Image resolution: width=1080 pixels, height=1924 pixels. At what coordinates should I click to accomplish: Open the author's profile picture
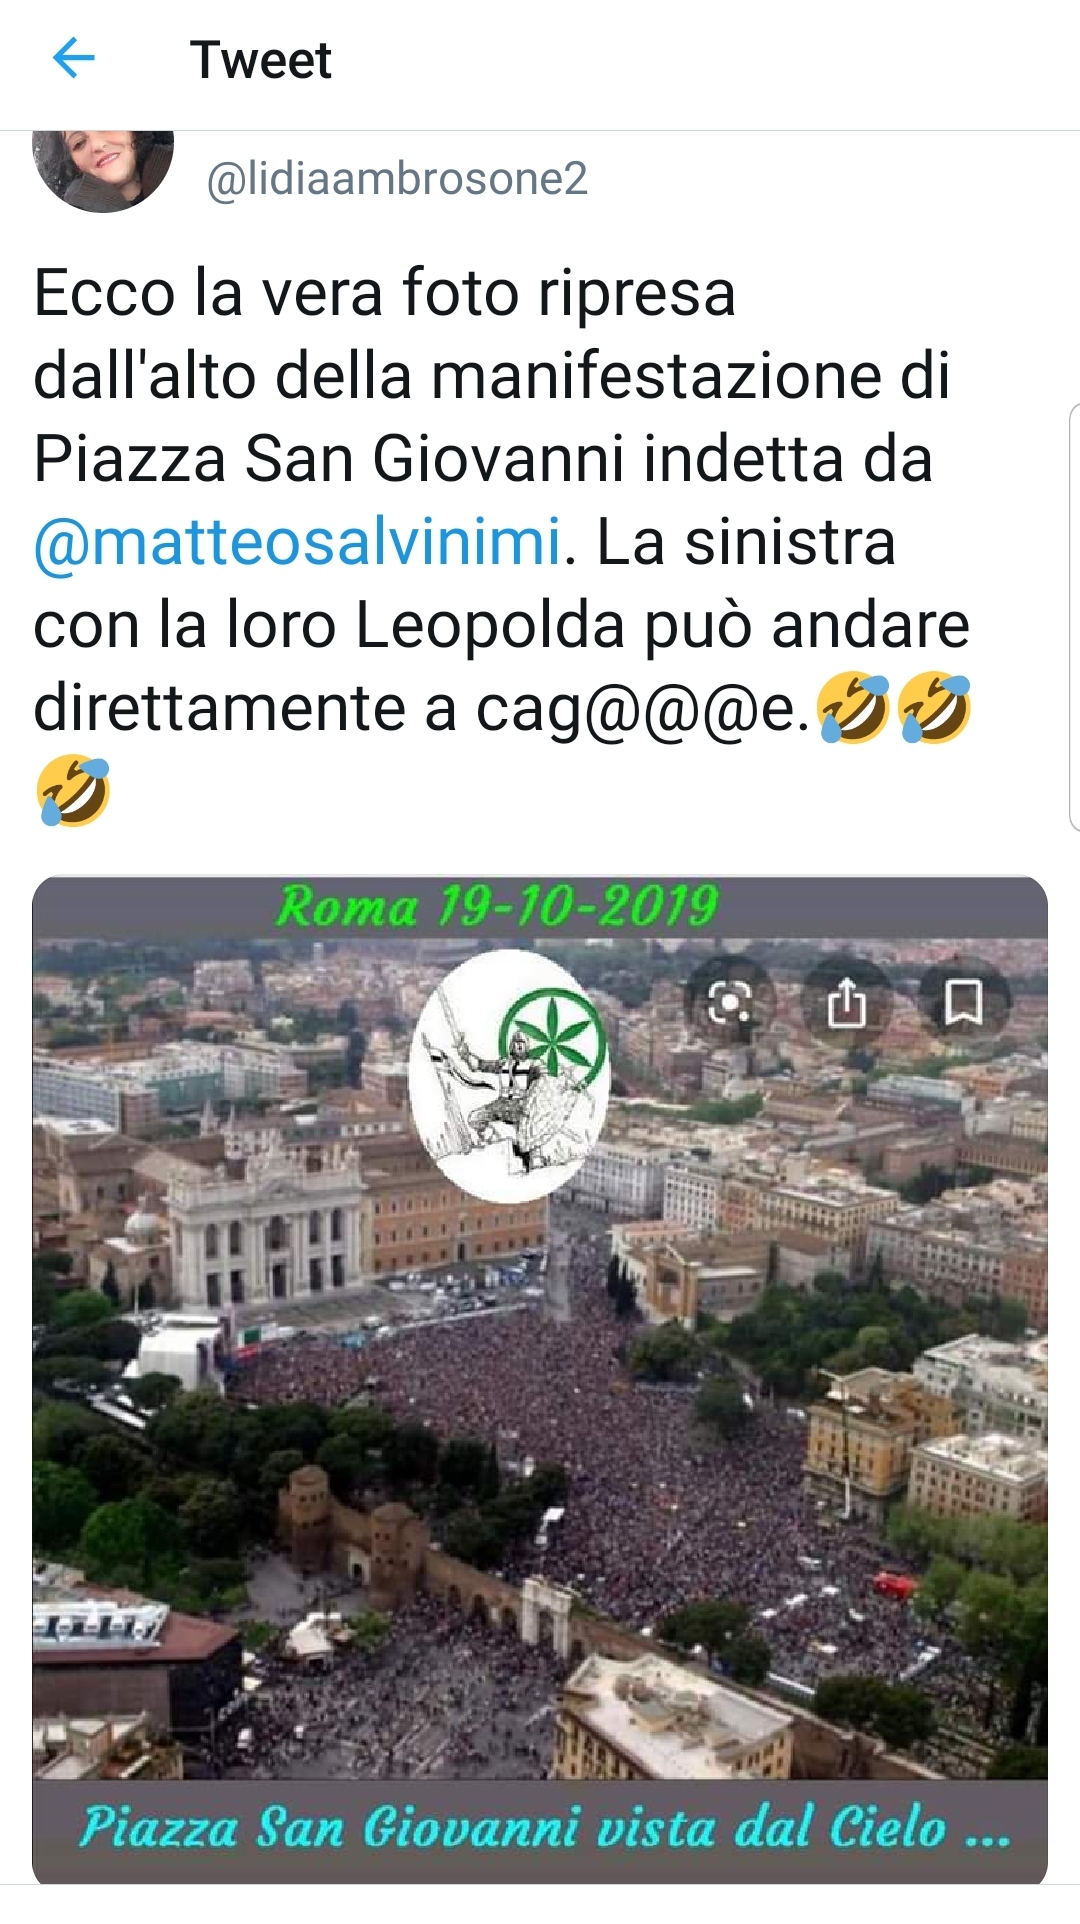pos(103,170)
